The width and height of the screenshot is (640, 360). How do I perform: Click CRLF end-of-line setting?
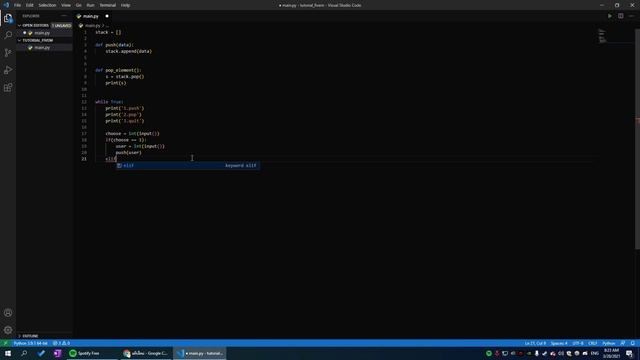593,343
